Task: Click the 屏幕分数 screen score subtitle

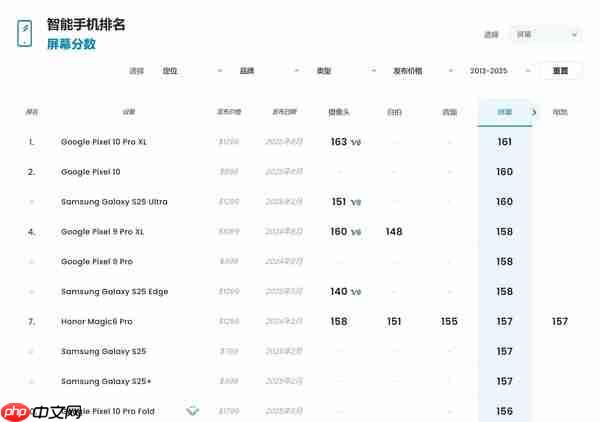Action: [x=71, y=44]
